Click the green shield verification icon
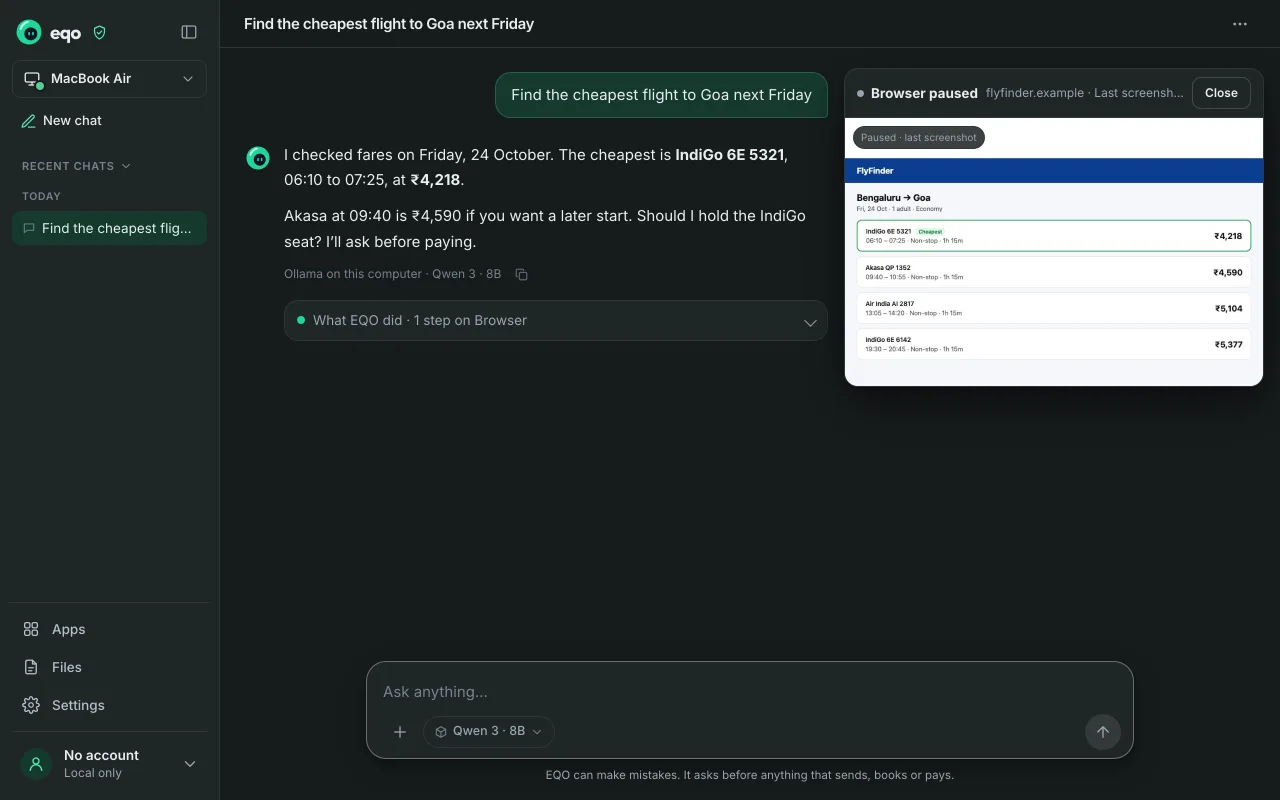The width and height of the screenshot is (1280, 800). pyautogui.click(x=99, y=32)
